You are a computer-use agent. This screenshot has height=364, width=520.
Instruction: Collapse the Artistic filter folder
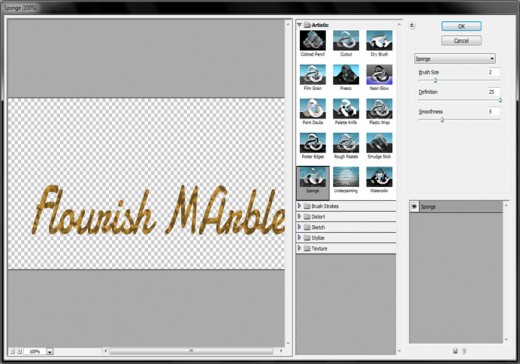299,25
